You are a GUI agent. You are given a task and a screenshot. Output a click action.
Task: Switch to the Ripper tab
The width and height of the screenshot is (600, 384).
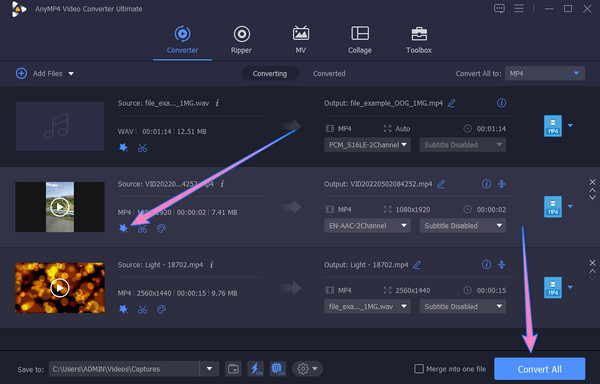pyautogui.click(x=241, y=40)
